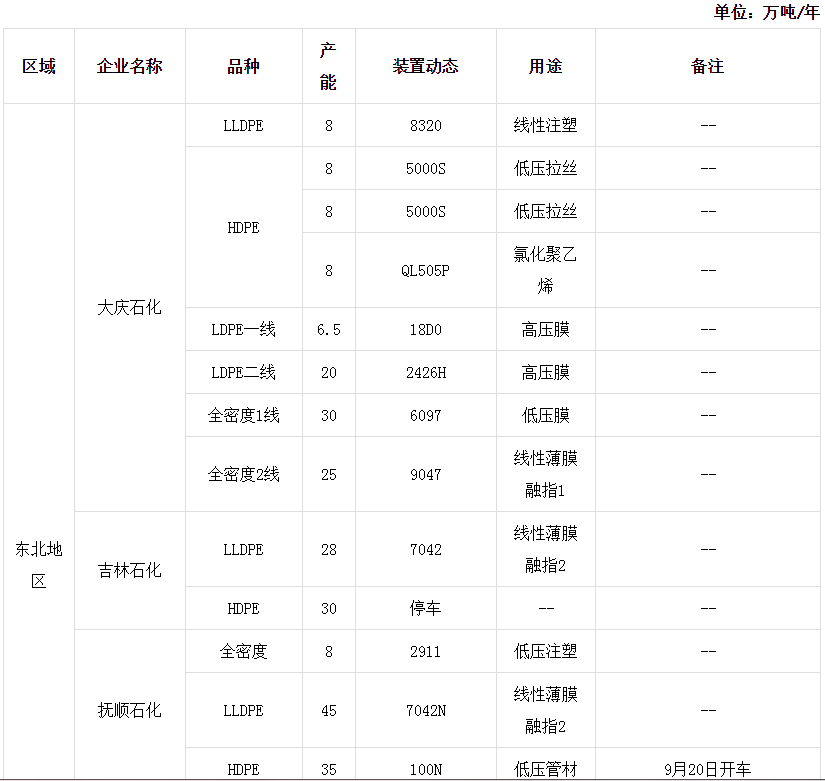Click the LDPE二线 row's 高压膜 cell
Screen dimensions: 825x781
point(546,373)
